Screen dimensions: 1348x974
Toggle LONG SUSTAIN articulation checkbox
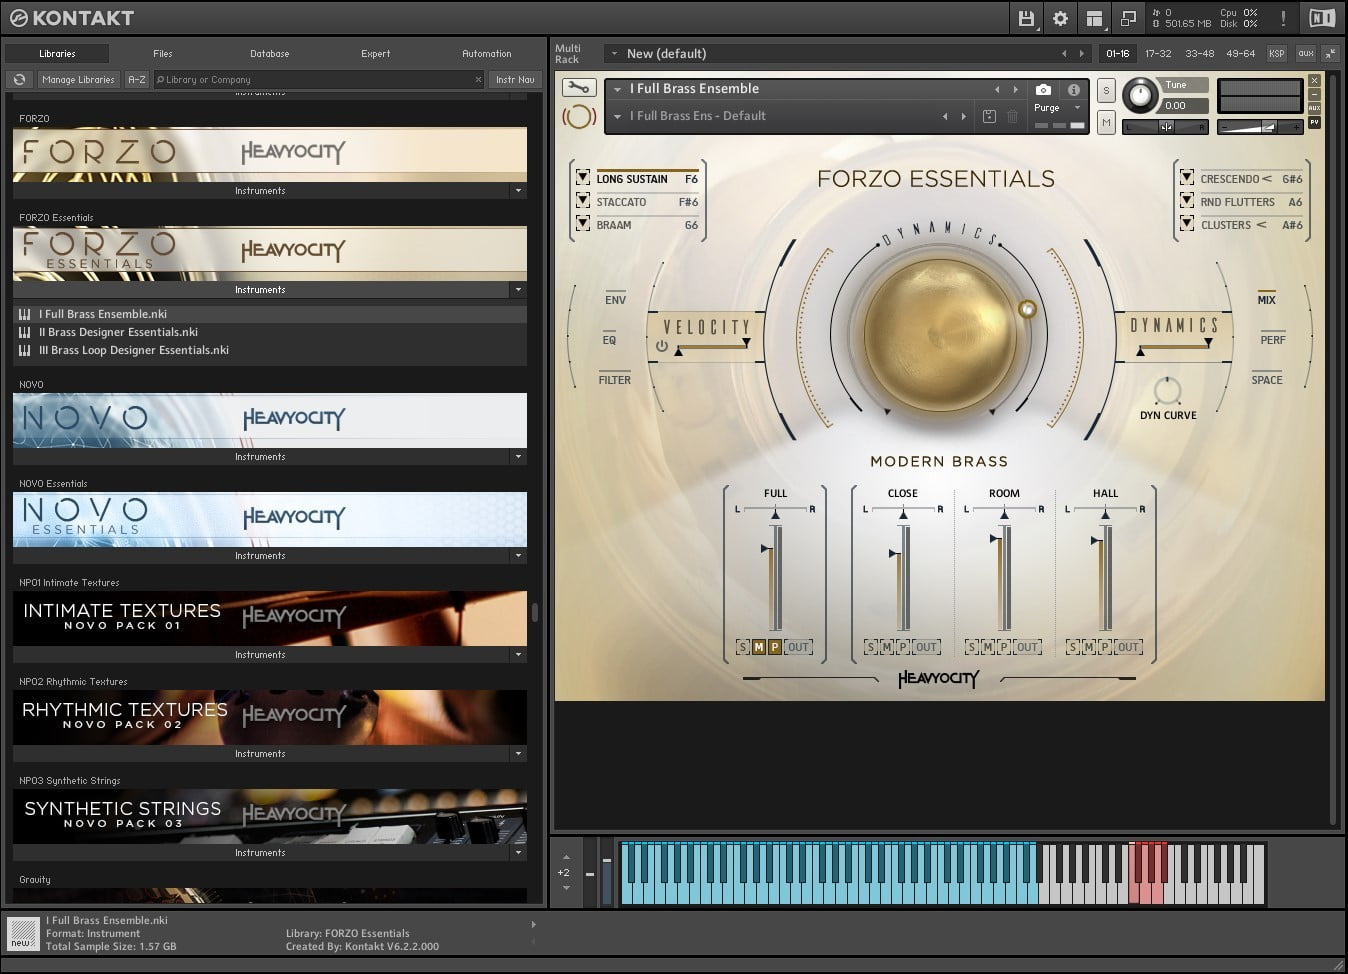coord(582,178)
